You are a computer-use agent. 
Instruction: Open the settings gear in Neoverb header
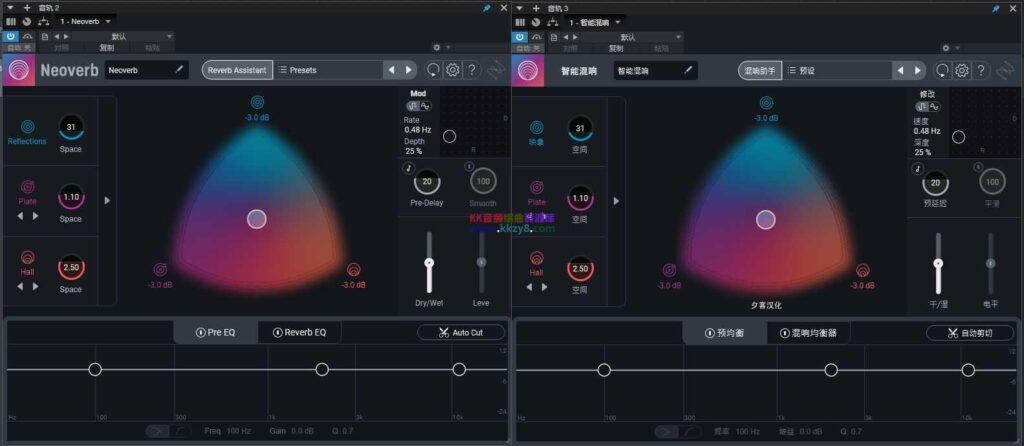point(453,70)
